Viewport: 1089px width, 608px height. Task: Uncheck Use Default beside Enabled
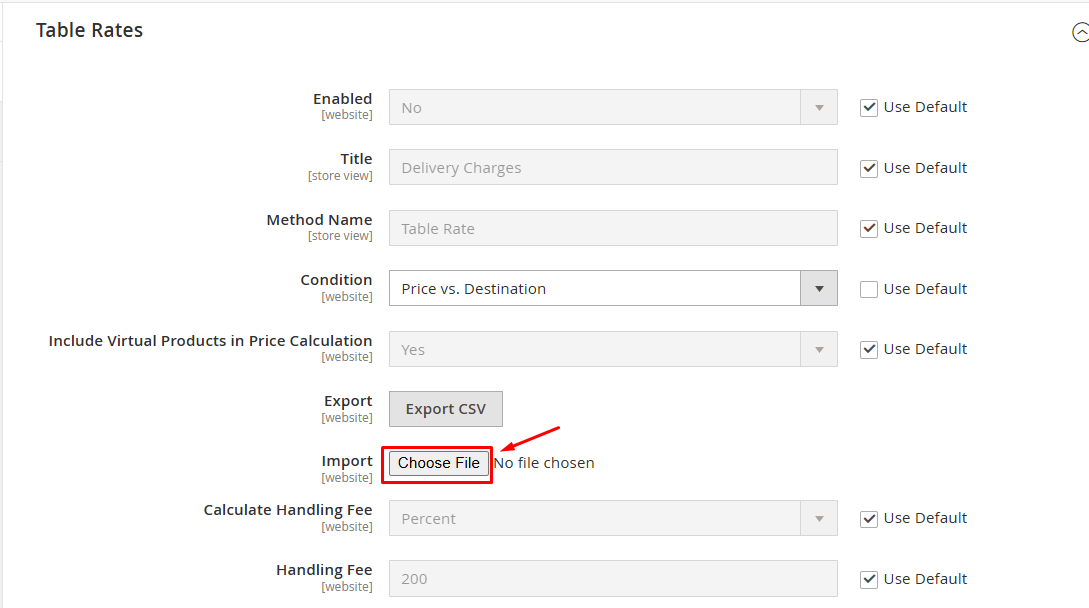(868, 107)
